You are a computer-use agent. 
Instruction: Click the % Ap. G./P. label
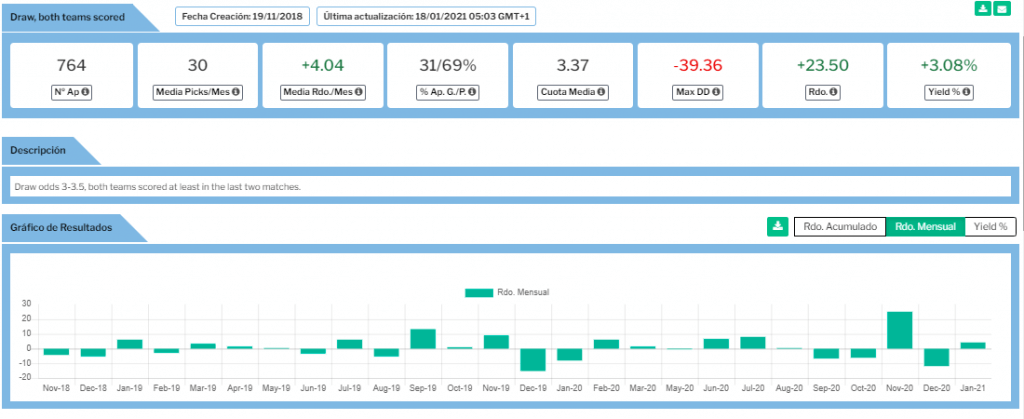coord(441,93)
